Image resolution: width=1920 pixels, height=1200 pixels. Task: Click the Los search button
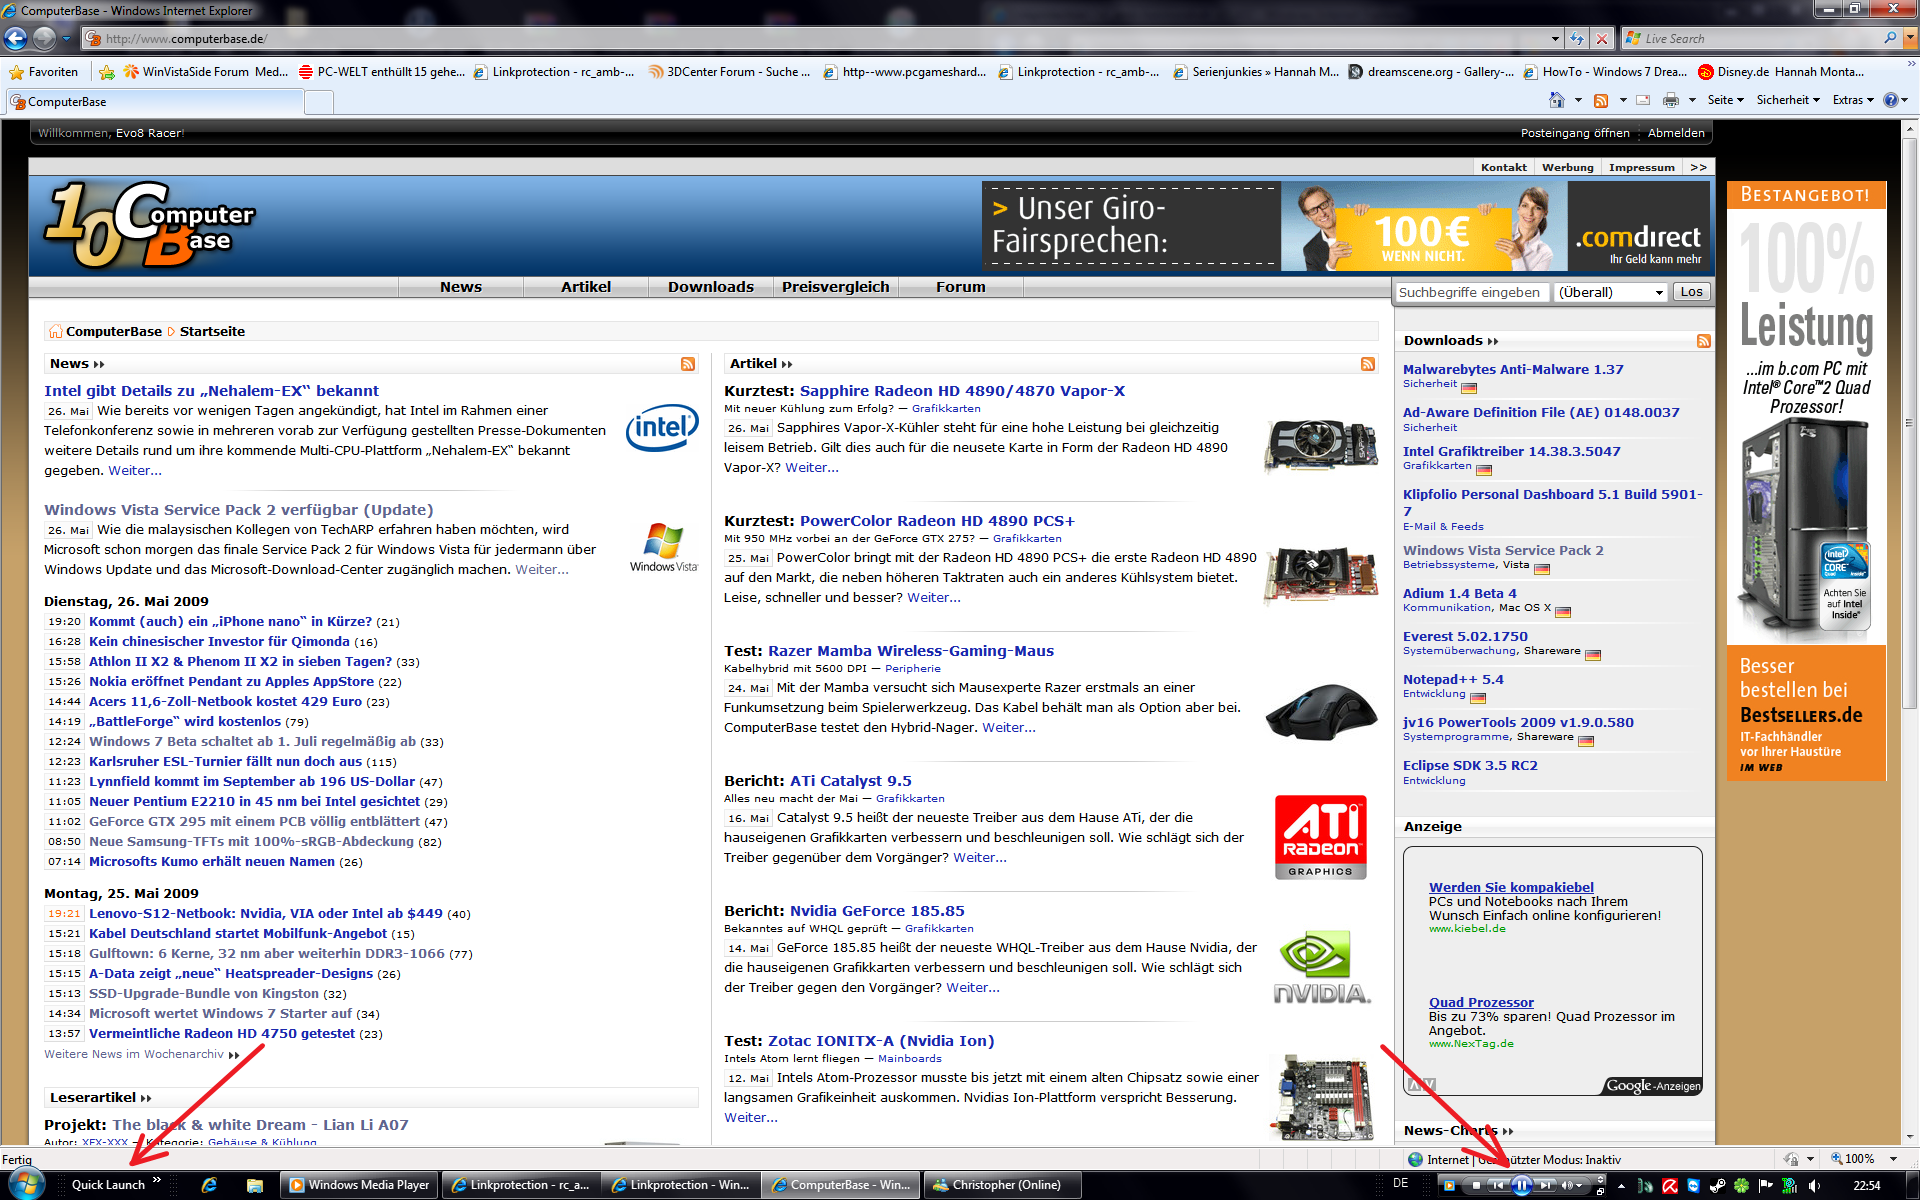(x=1691, y=292)
